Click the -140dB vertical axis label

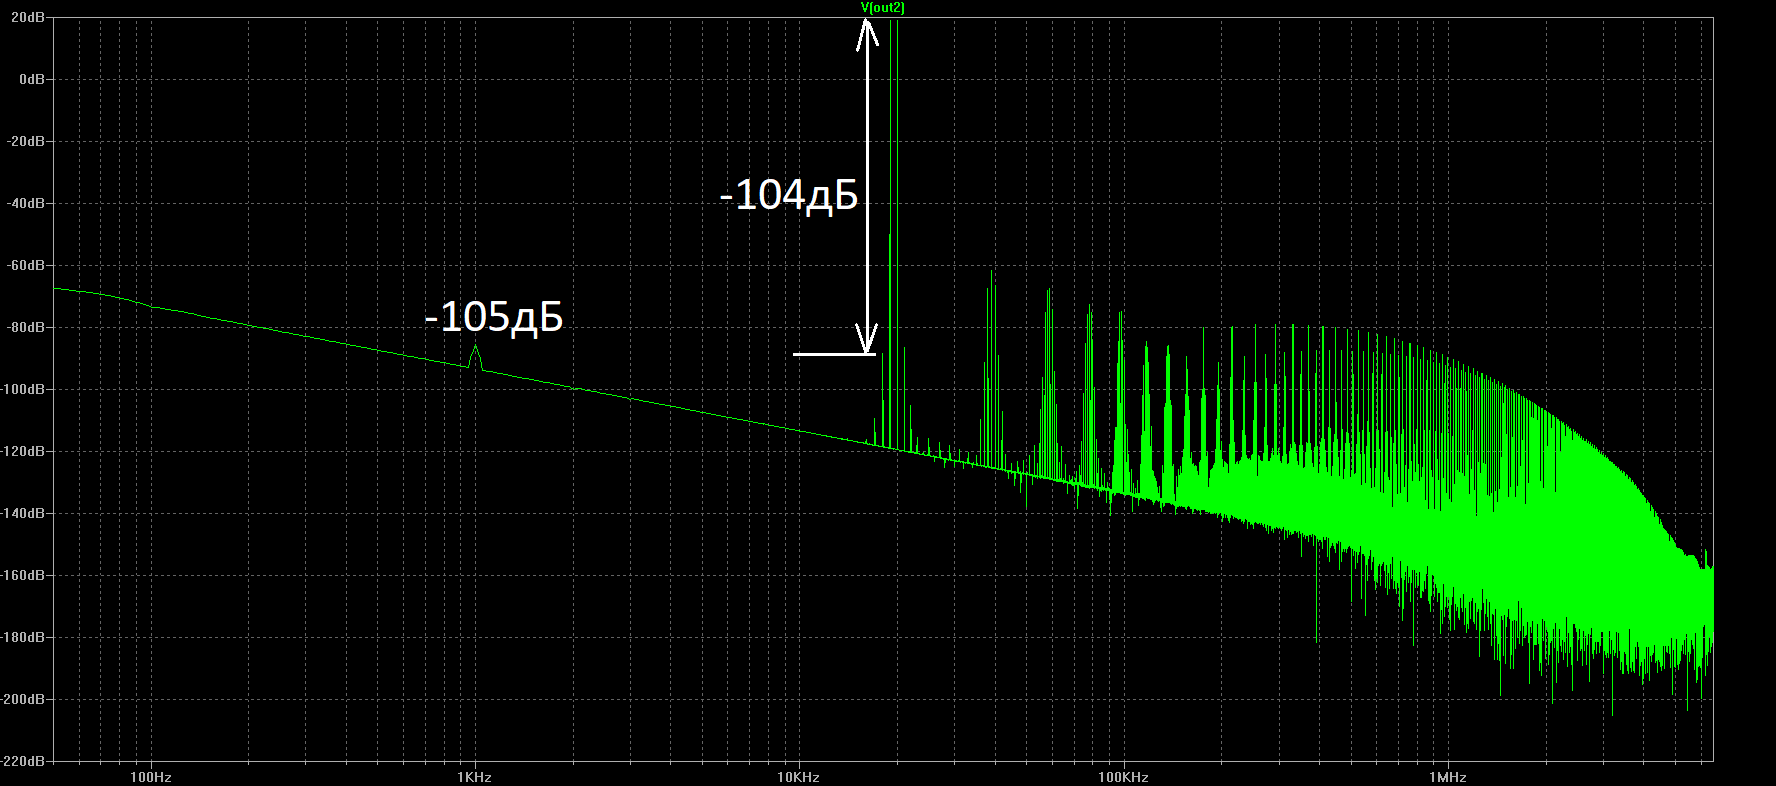point(23,513)
